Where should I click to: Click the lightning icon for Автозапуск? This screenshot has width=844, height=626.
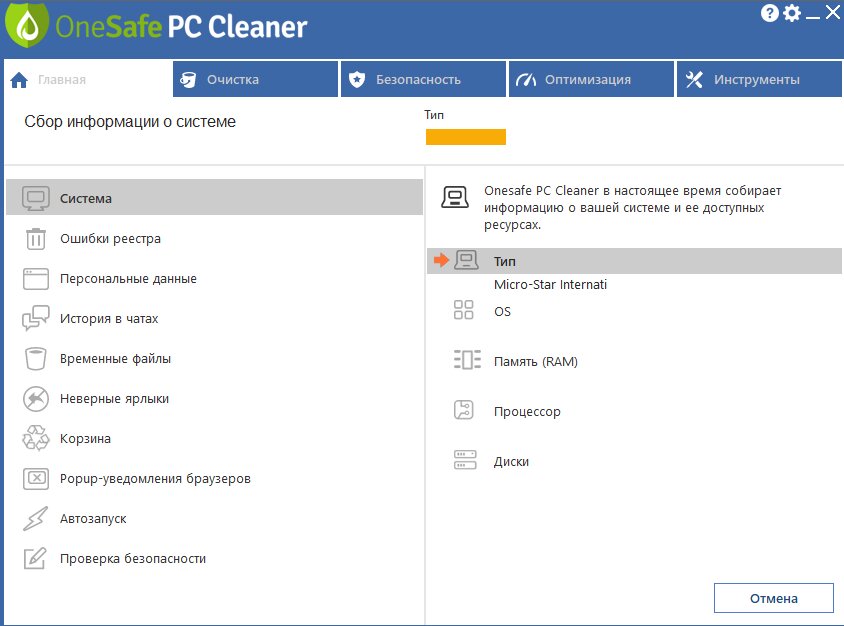pos(36,518)
